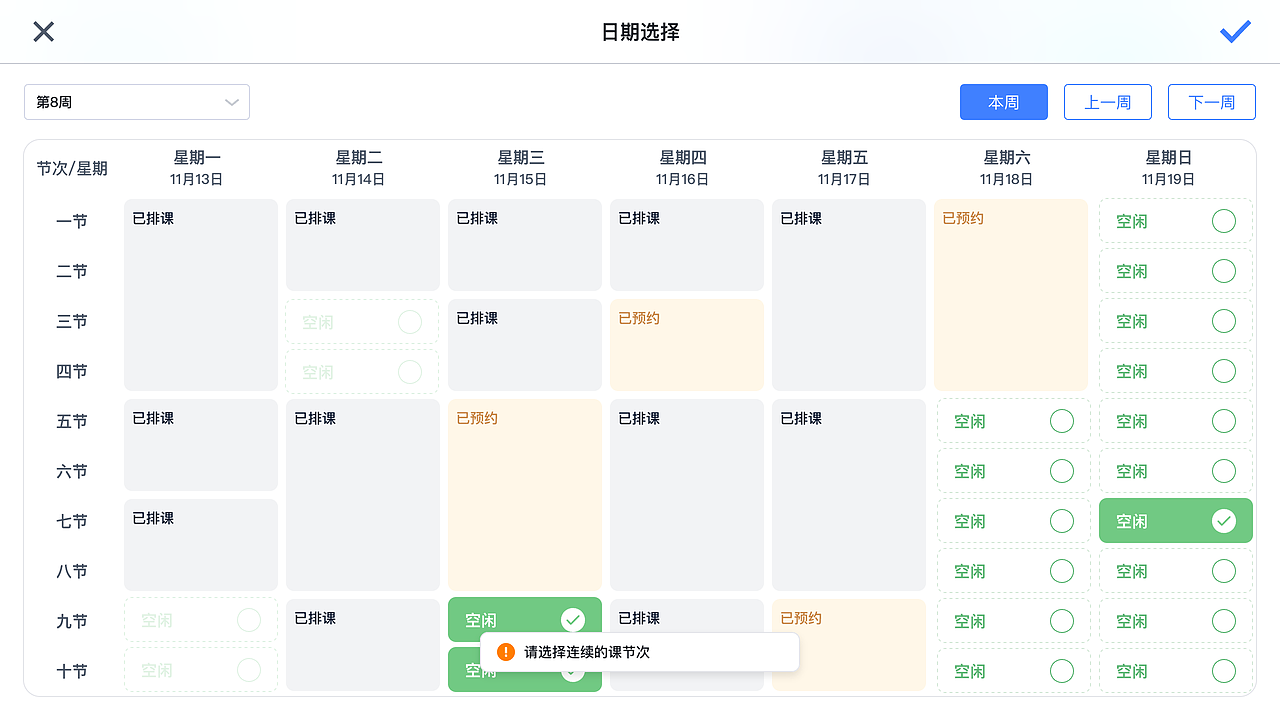Screen dimensions: 1280x720
Task: Click Monday's first 已排课 scheduled block
Action: 200,294
